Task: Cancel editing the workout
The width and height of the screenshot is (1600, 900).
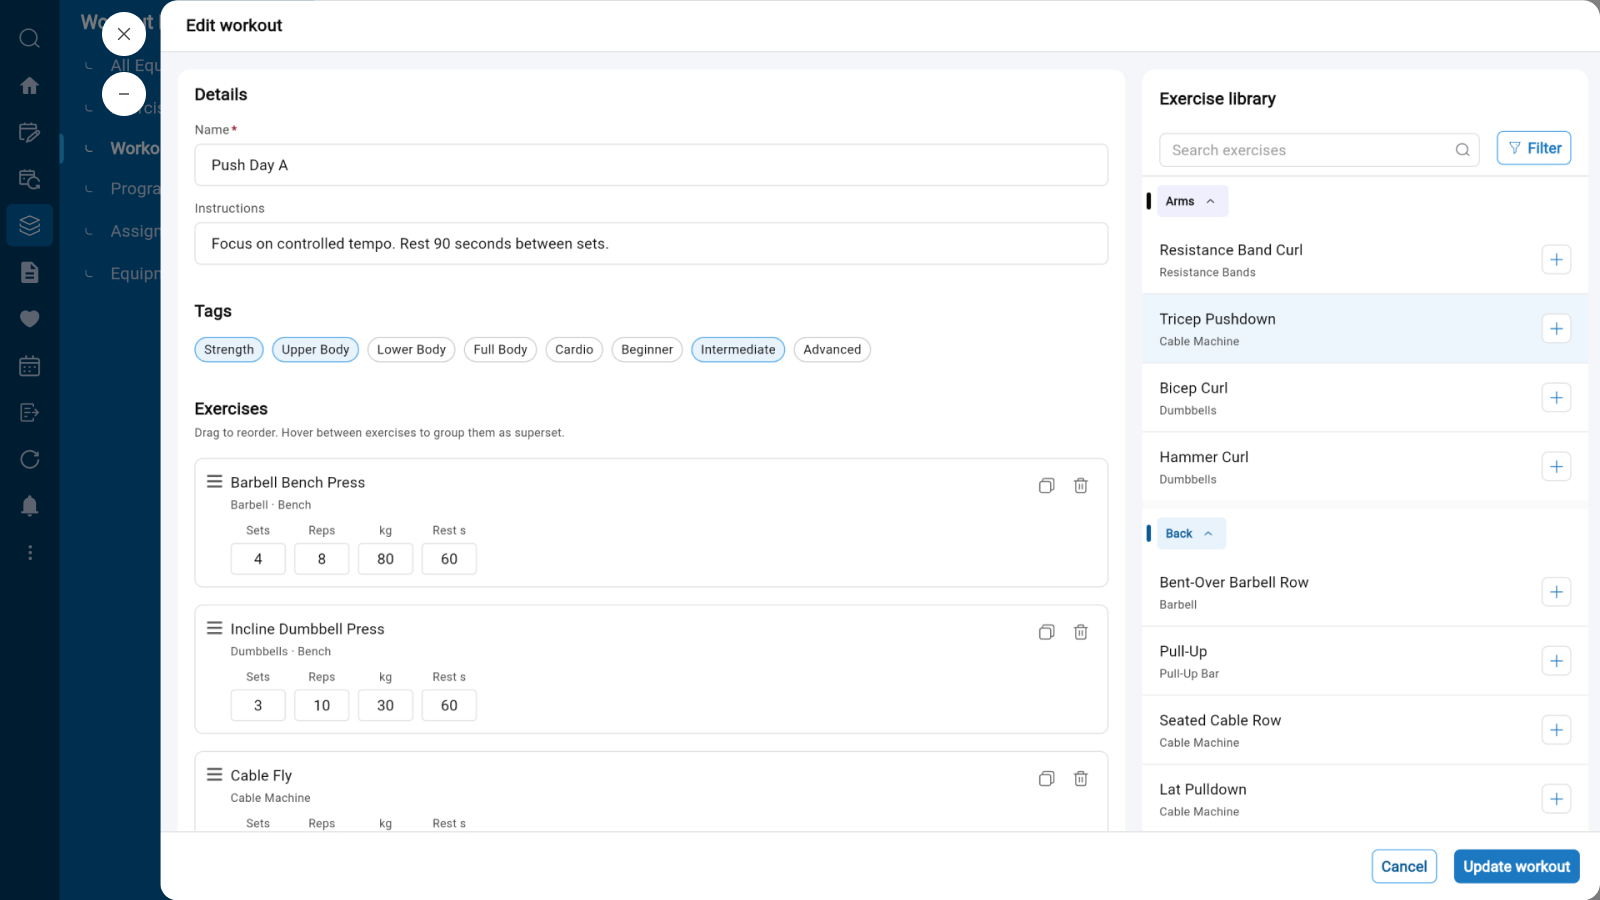Action: (x=1404, y=867)
